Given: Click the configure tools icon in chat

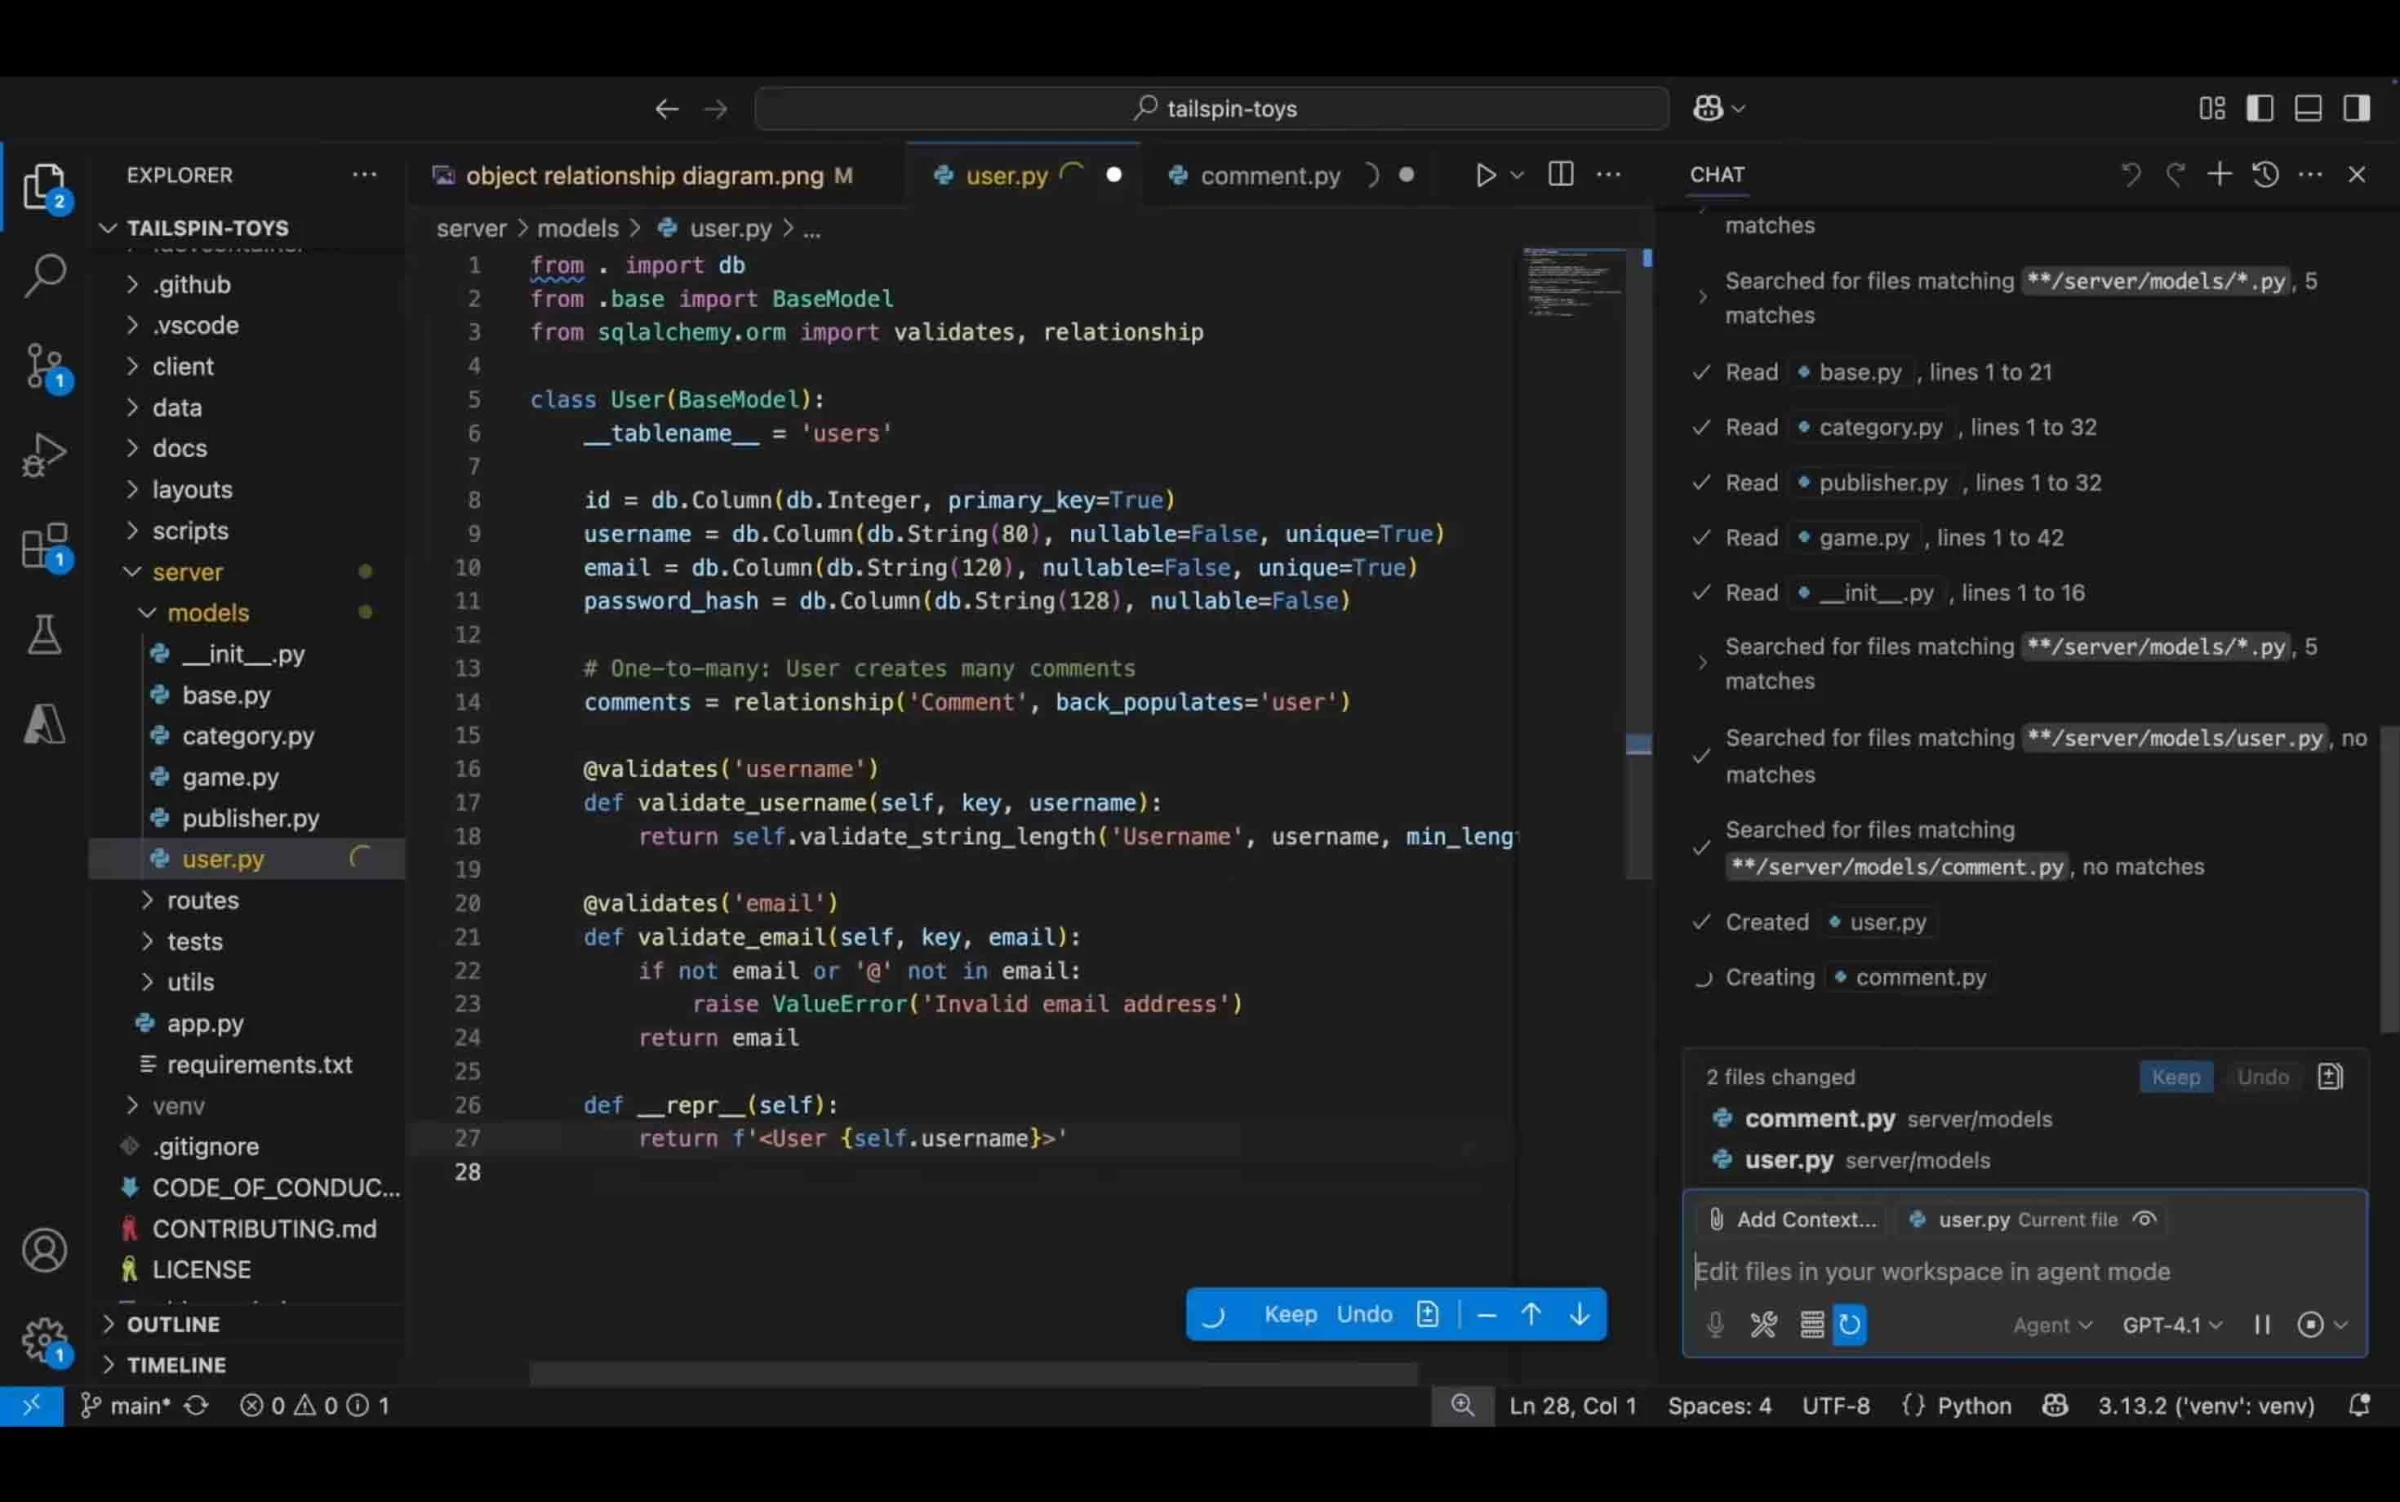Looking at the screenshot, I should [x=1763, y=1325].
